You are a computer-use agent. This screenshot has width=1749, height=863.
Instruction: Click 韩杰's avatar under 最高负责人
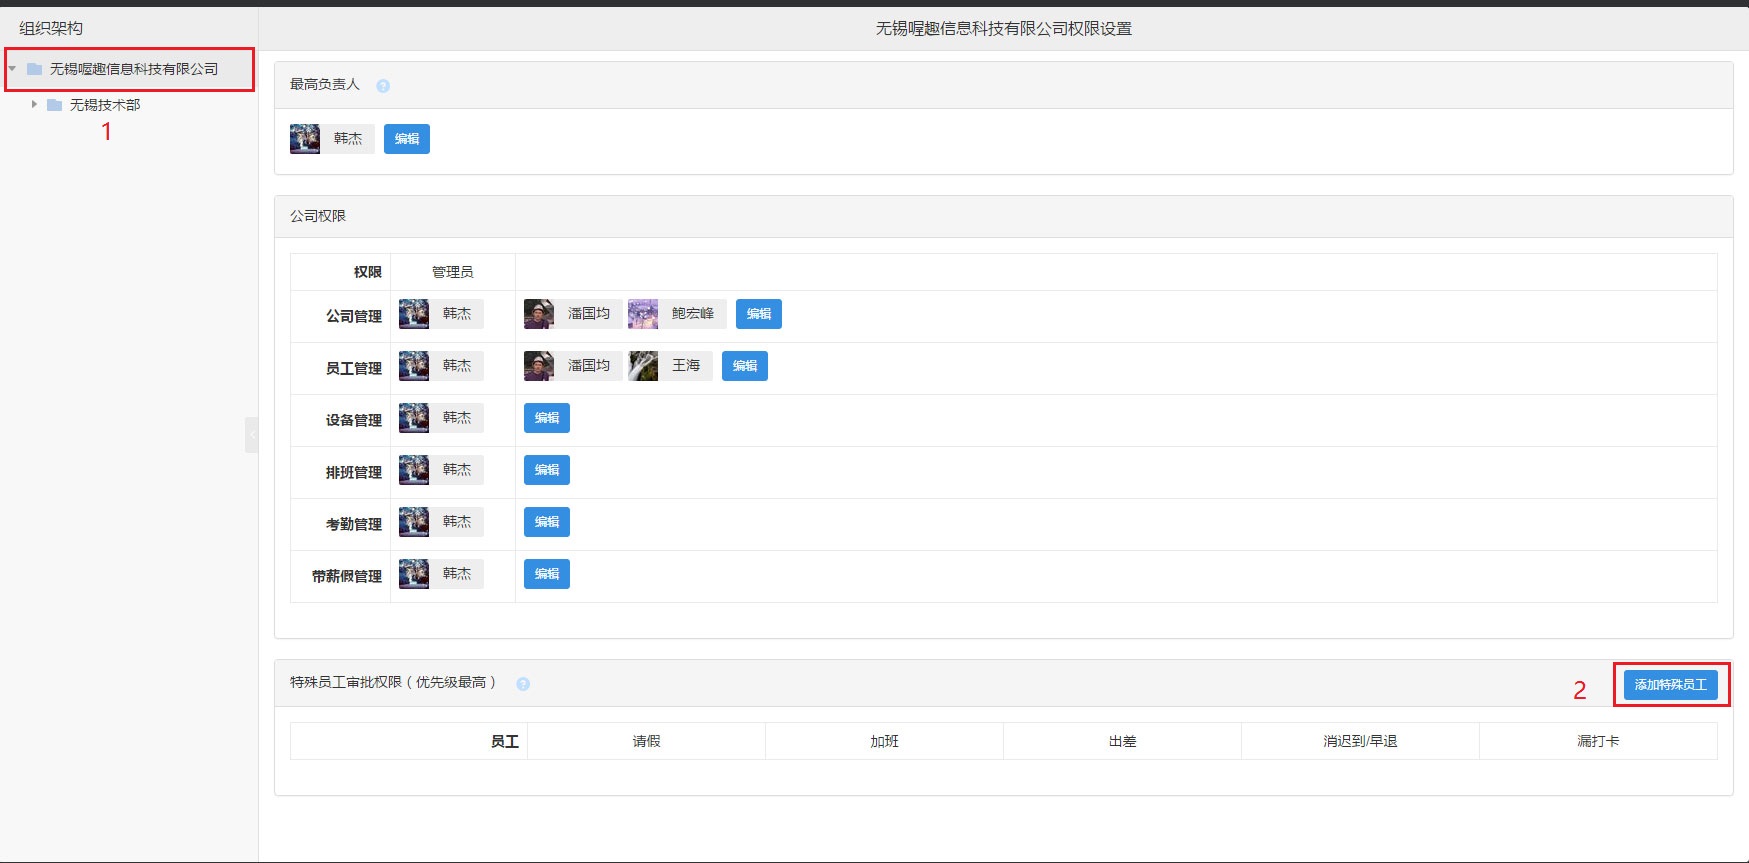click(305, 139)
